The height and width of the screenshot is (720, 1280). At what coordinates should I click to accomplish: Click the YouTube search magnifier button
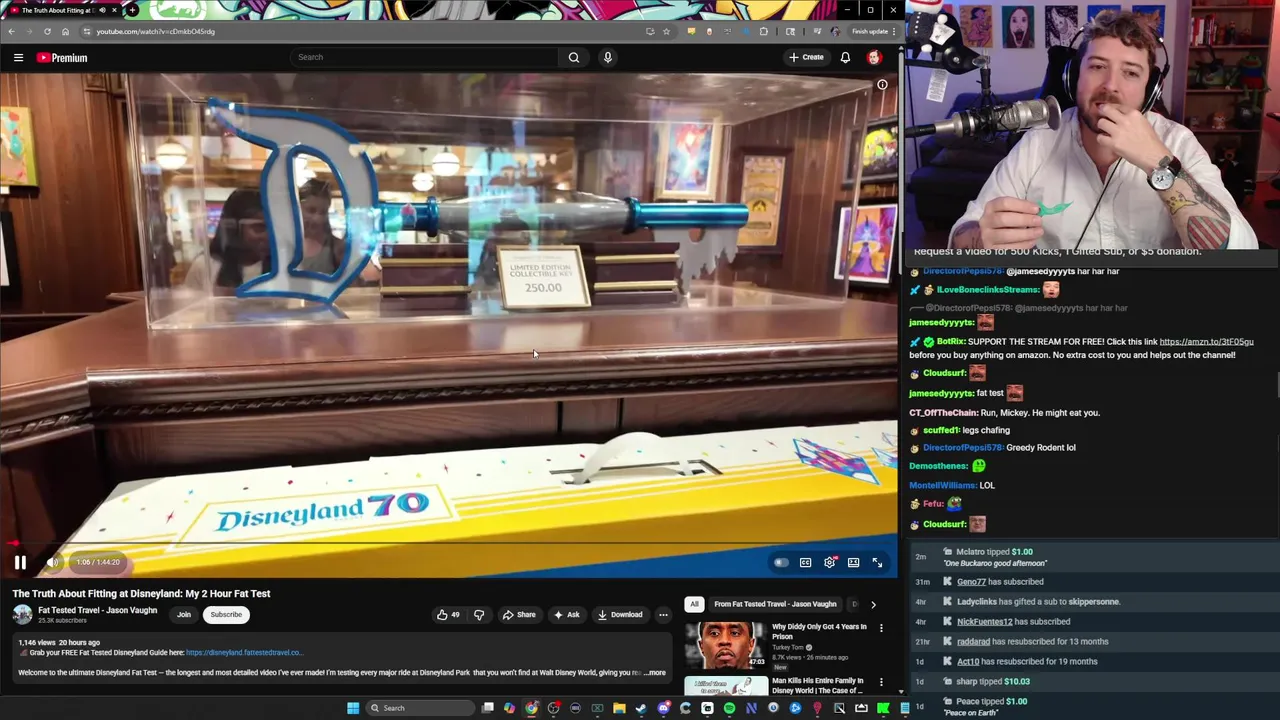574,57
